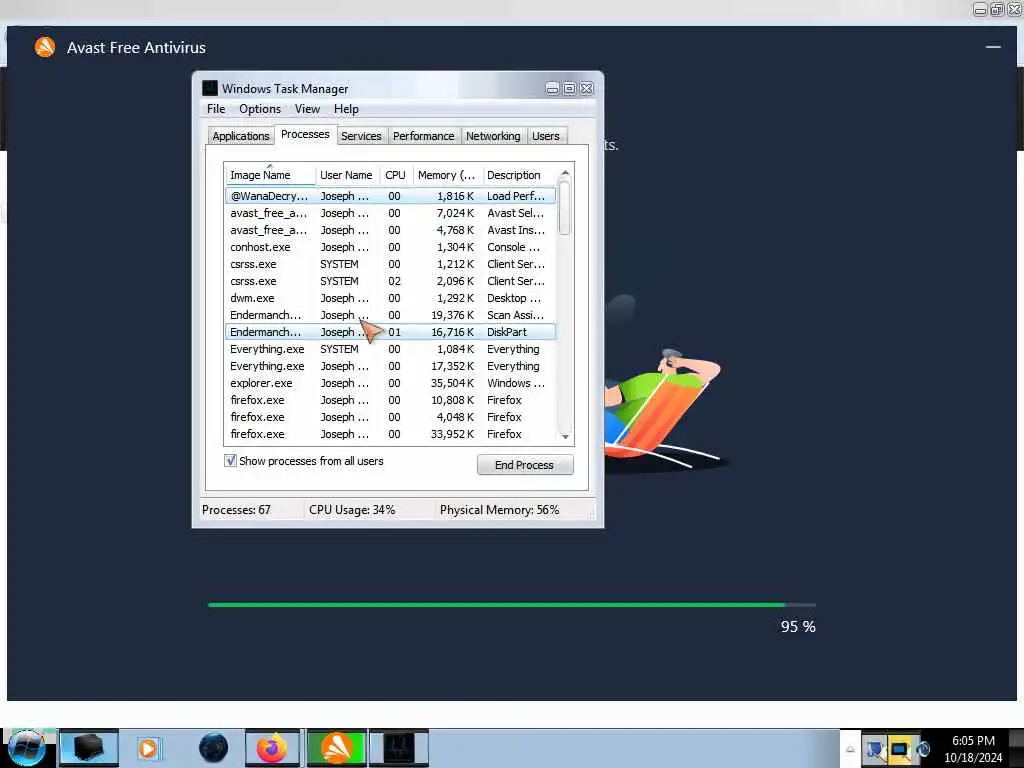Viewport: 1024px width, 768px height.
Task: Sort by Image Name column header
Action: click(270, 175)
